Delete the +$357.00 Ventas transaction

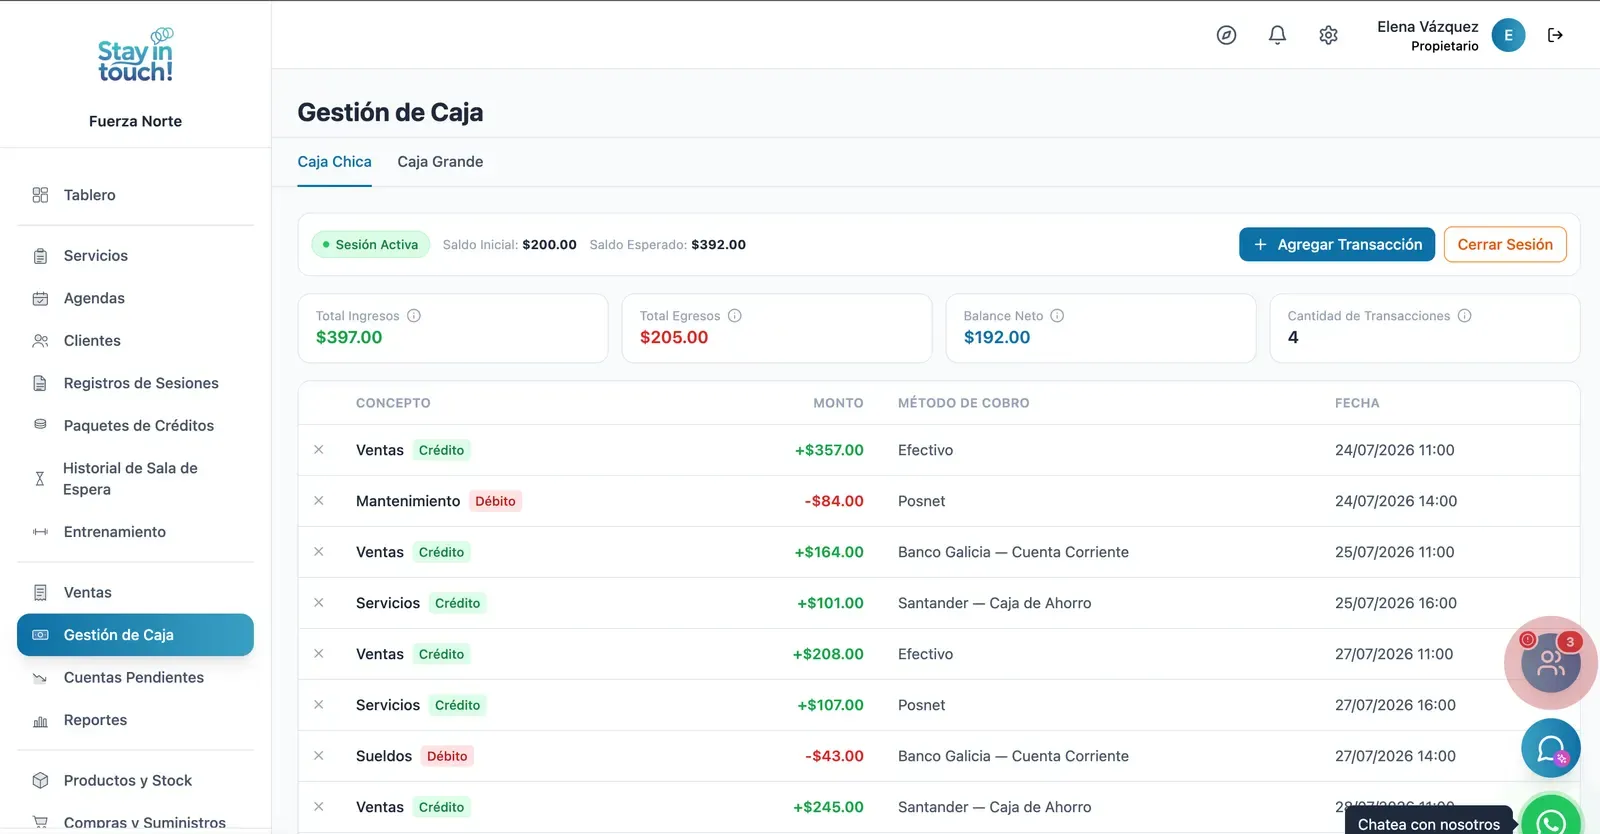319,450
